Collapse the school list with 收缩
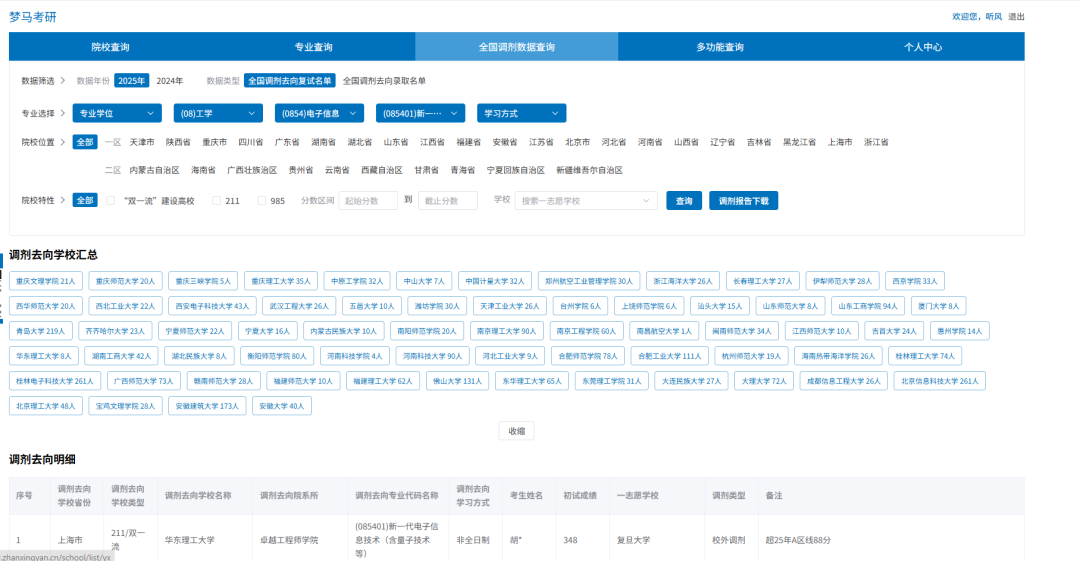 (517, 431)
